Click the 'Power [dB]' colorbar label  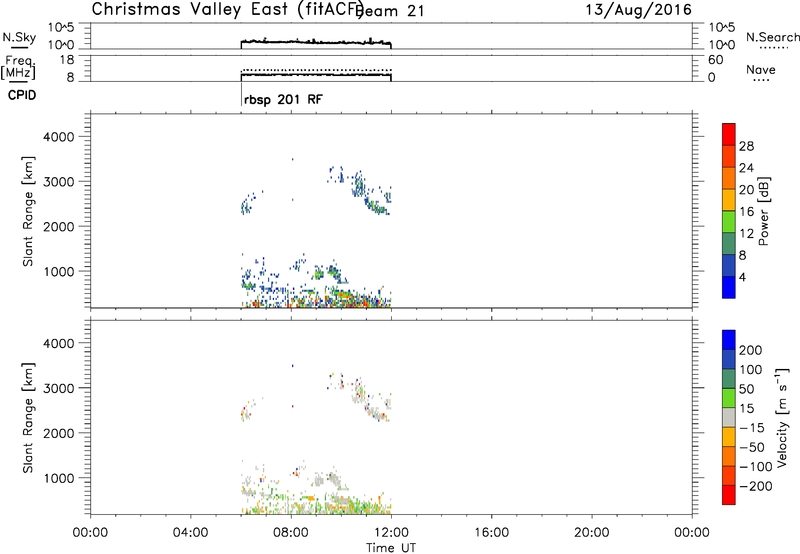tap(763, 211)
